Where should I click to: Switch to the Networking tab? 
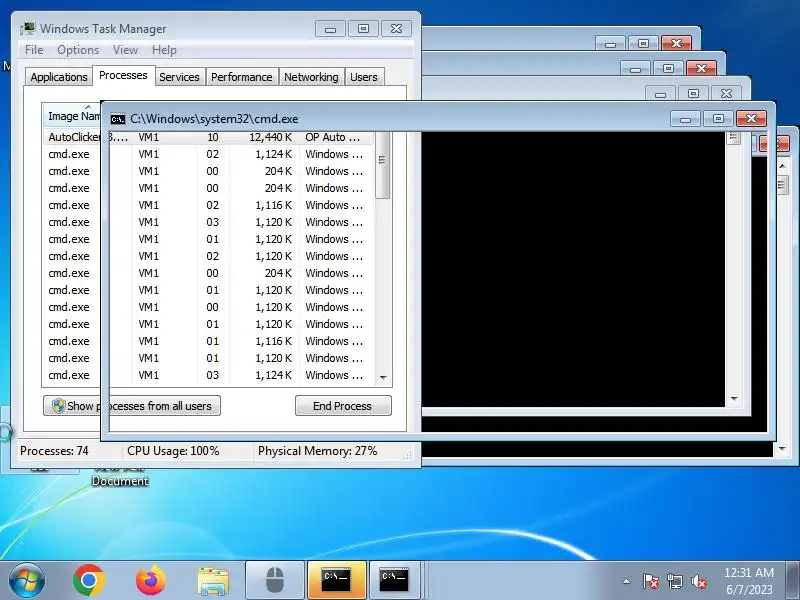pos(311,77)
